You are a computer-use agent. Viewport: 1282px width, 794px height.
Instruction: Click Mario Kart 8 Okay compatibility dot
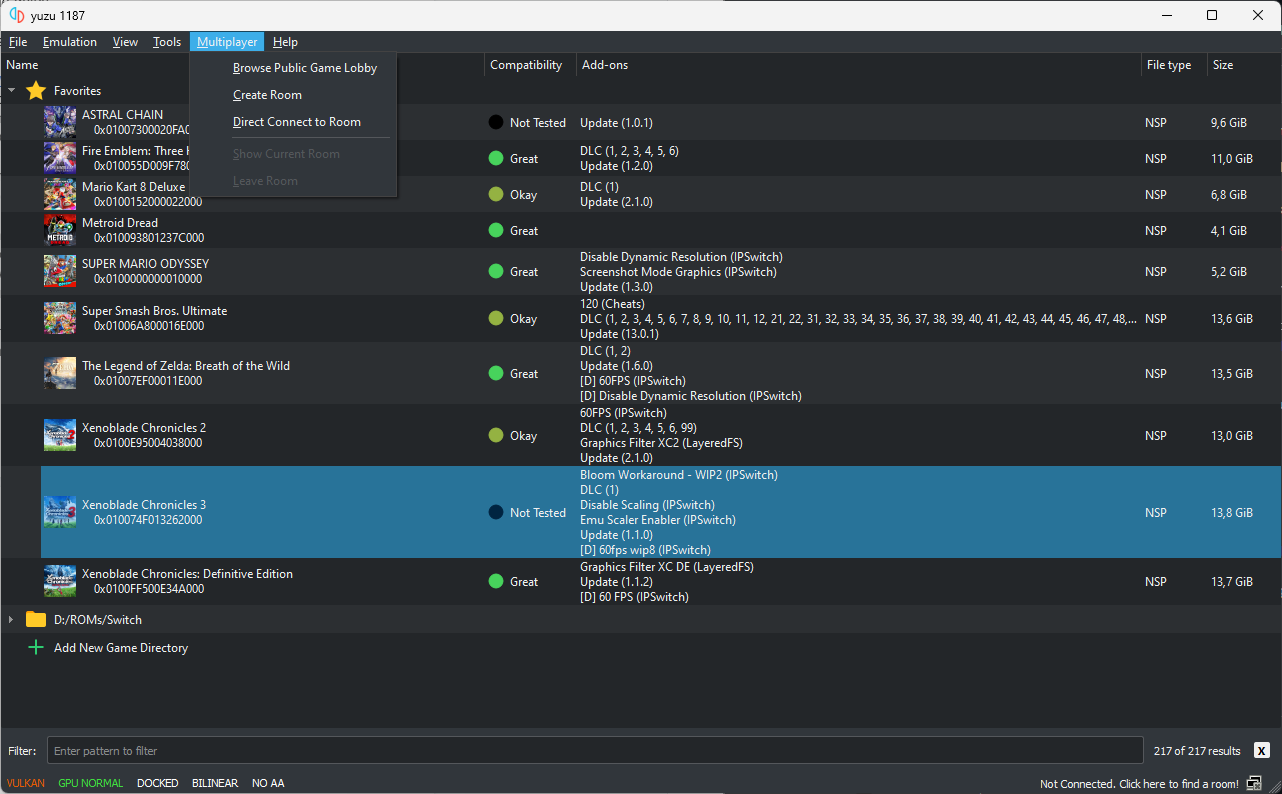496,194
